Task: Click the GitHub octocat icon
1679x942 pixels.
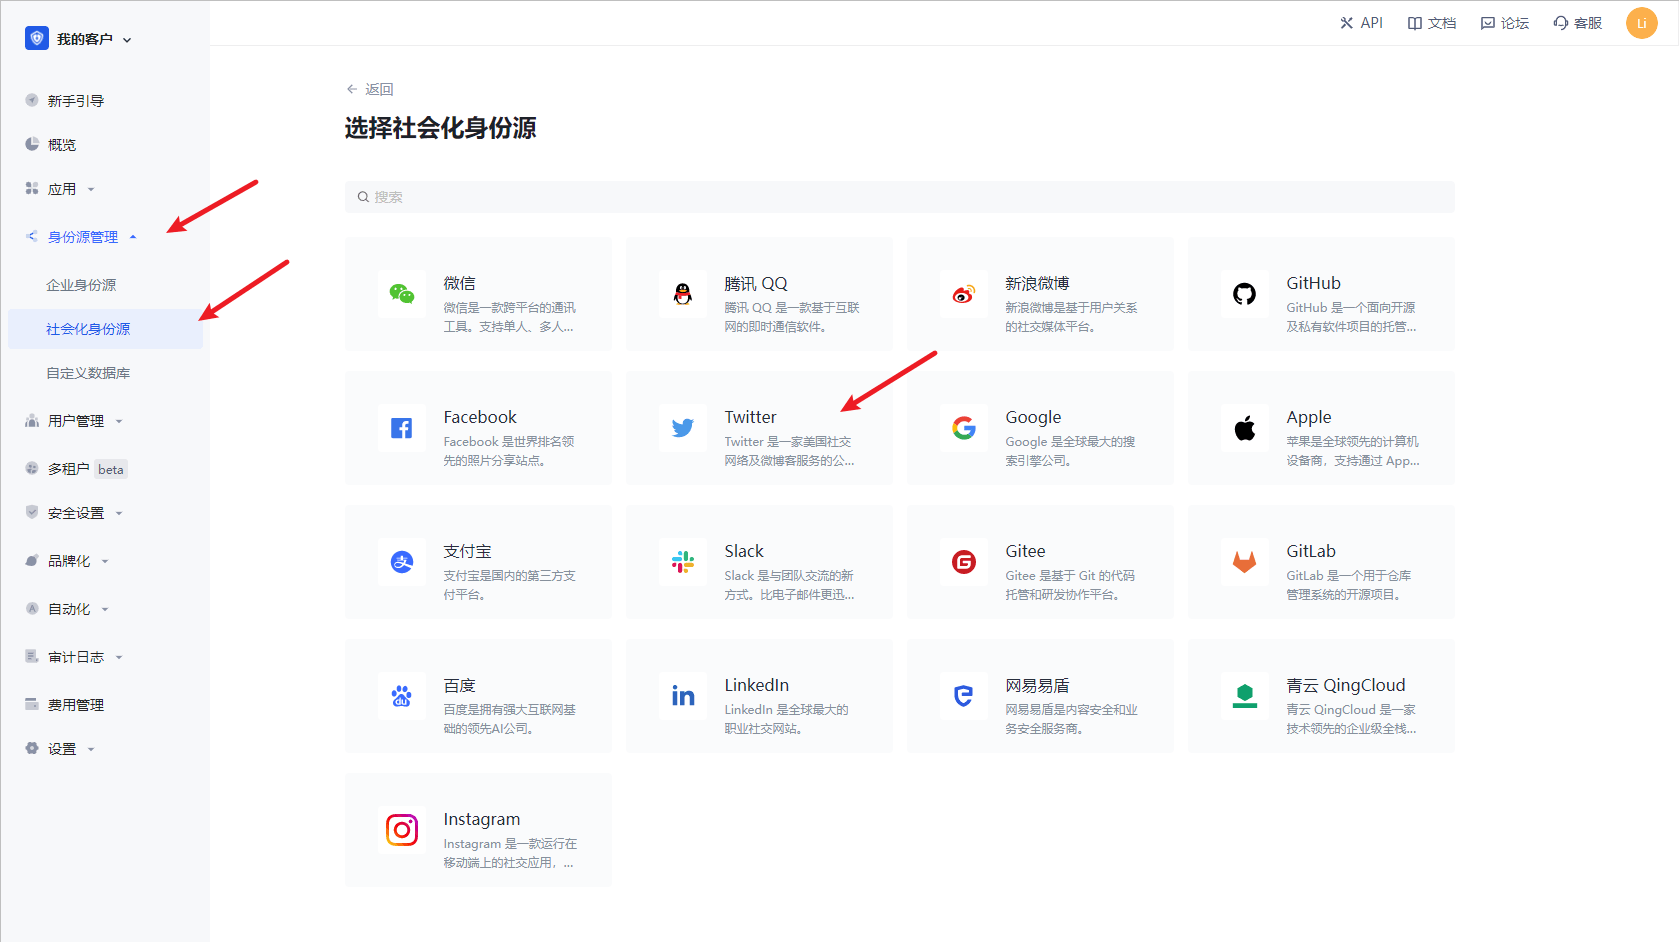Action: click(x=1244, y=294)
